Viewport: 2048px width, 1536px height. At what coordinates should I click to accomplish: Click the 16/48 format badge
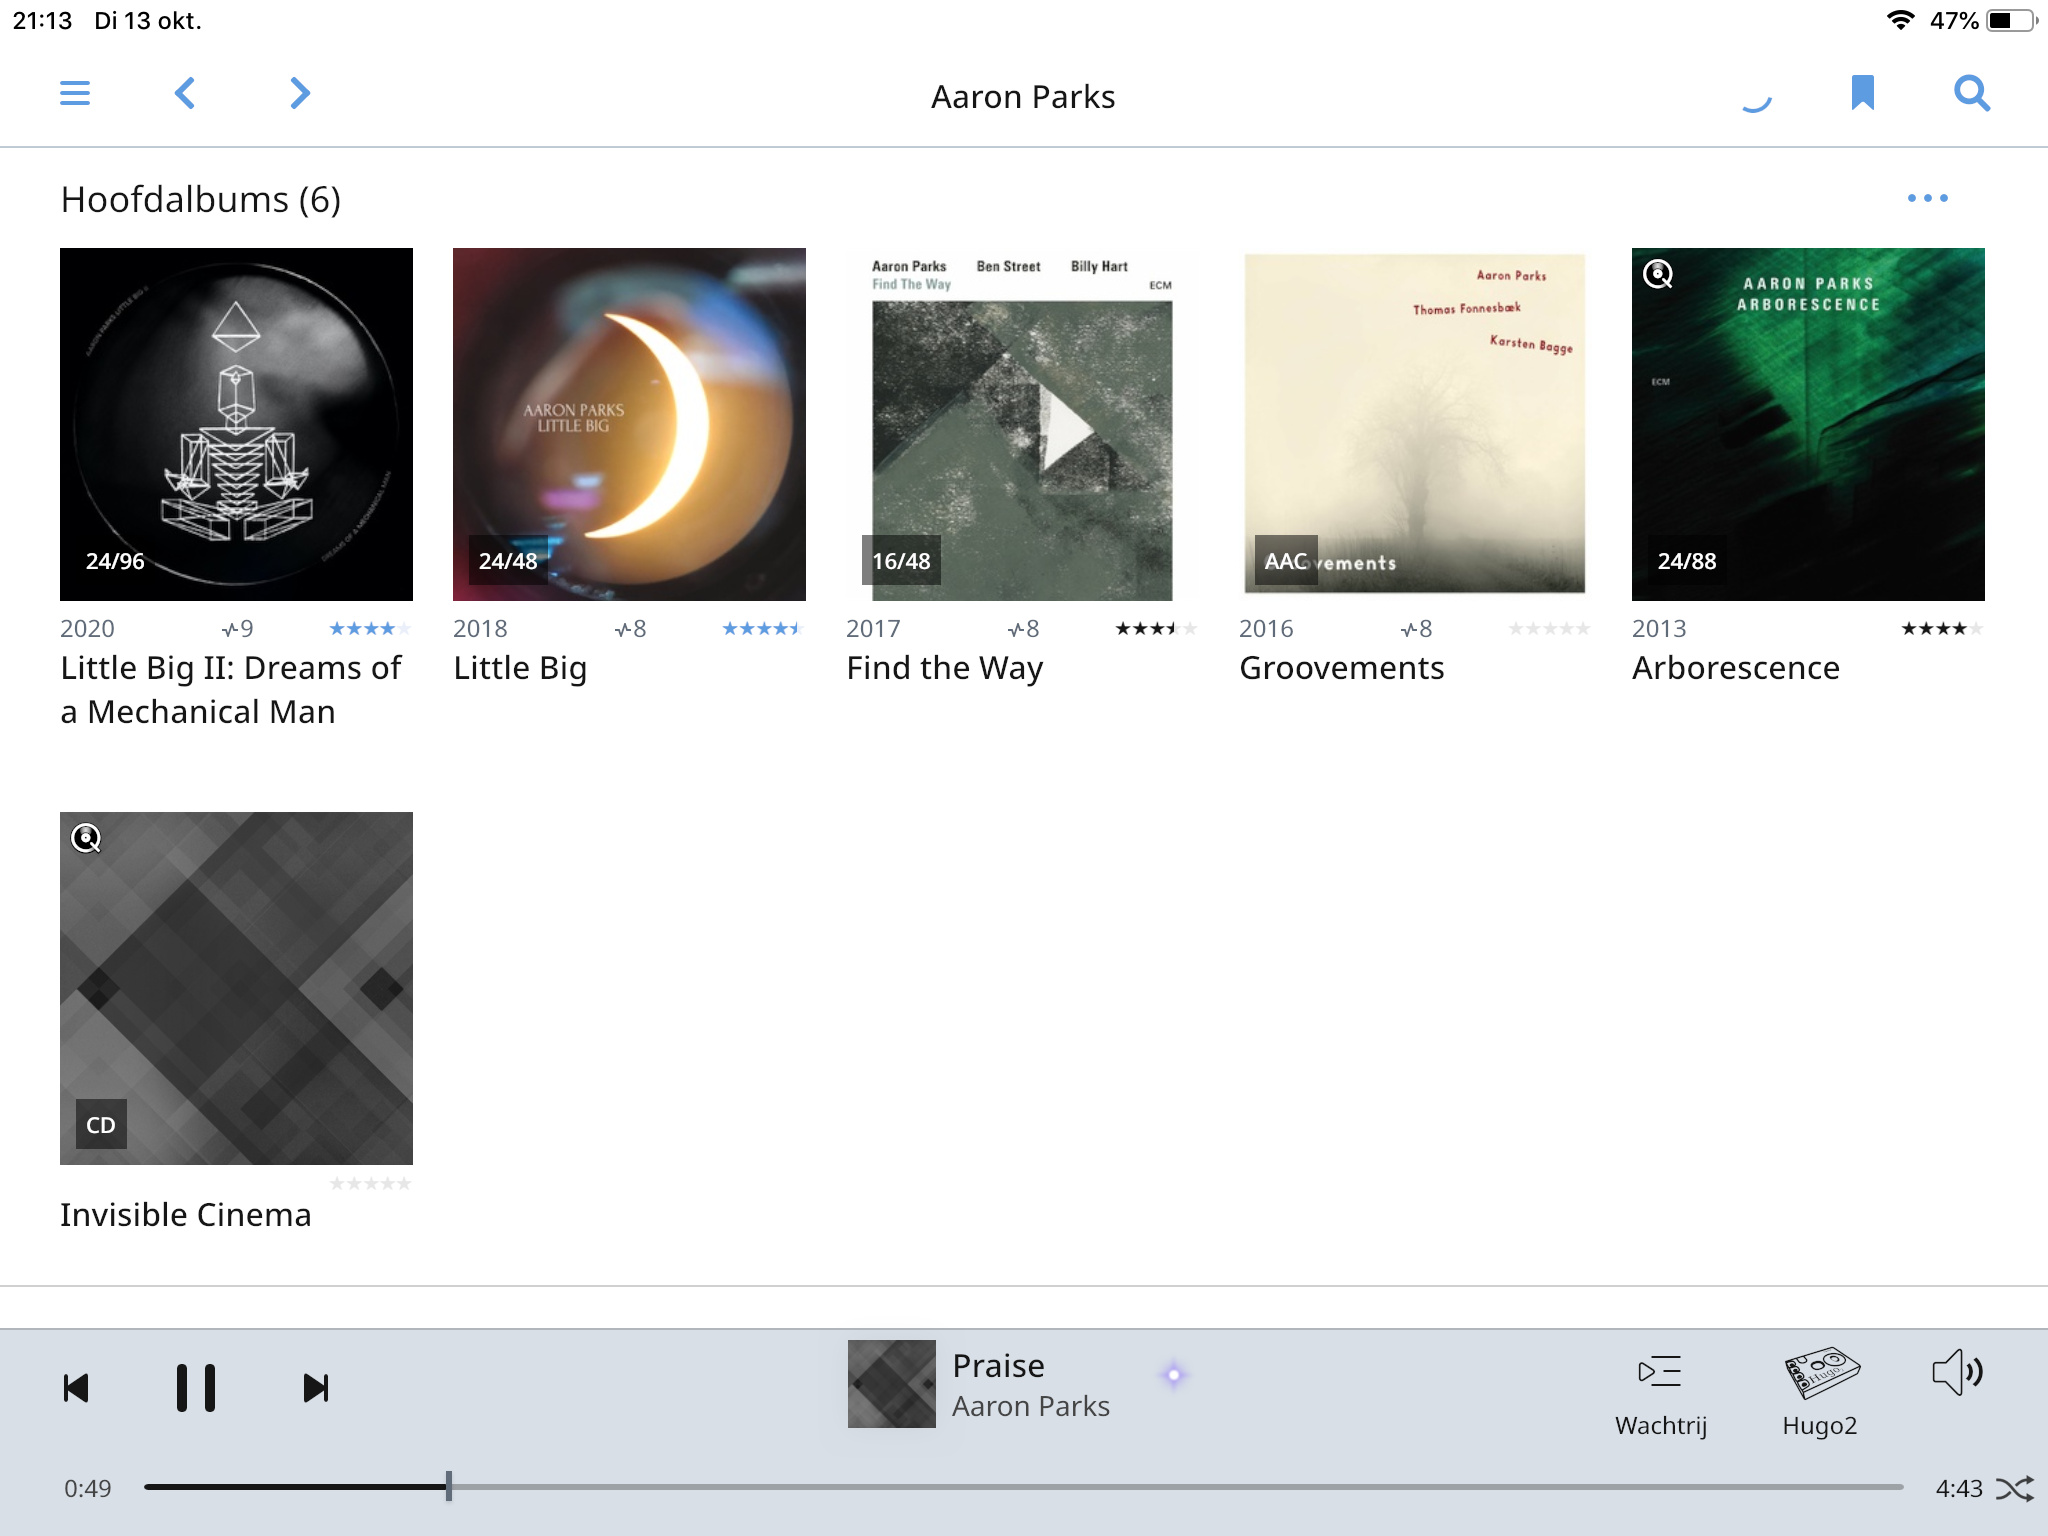pyautogui.click(x=901, y=561)
